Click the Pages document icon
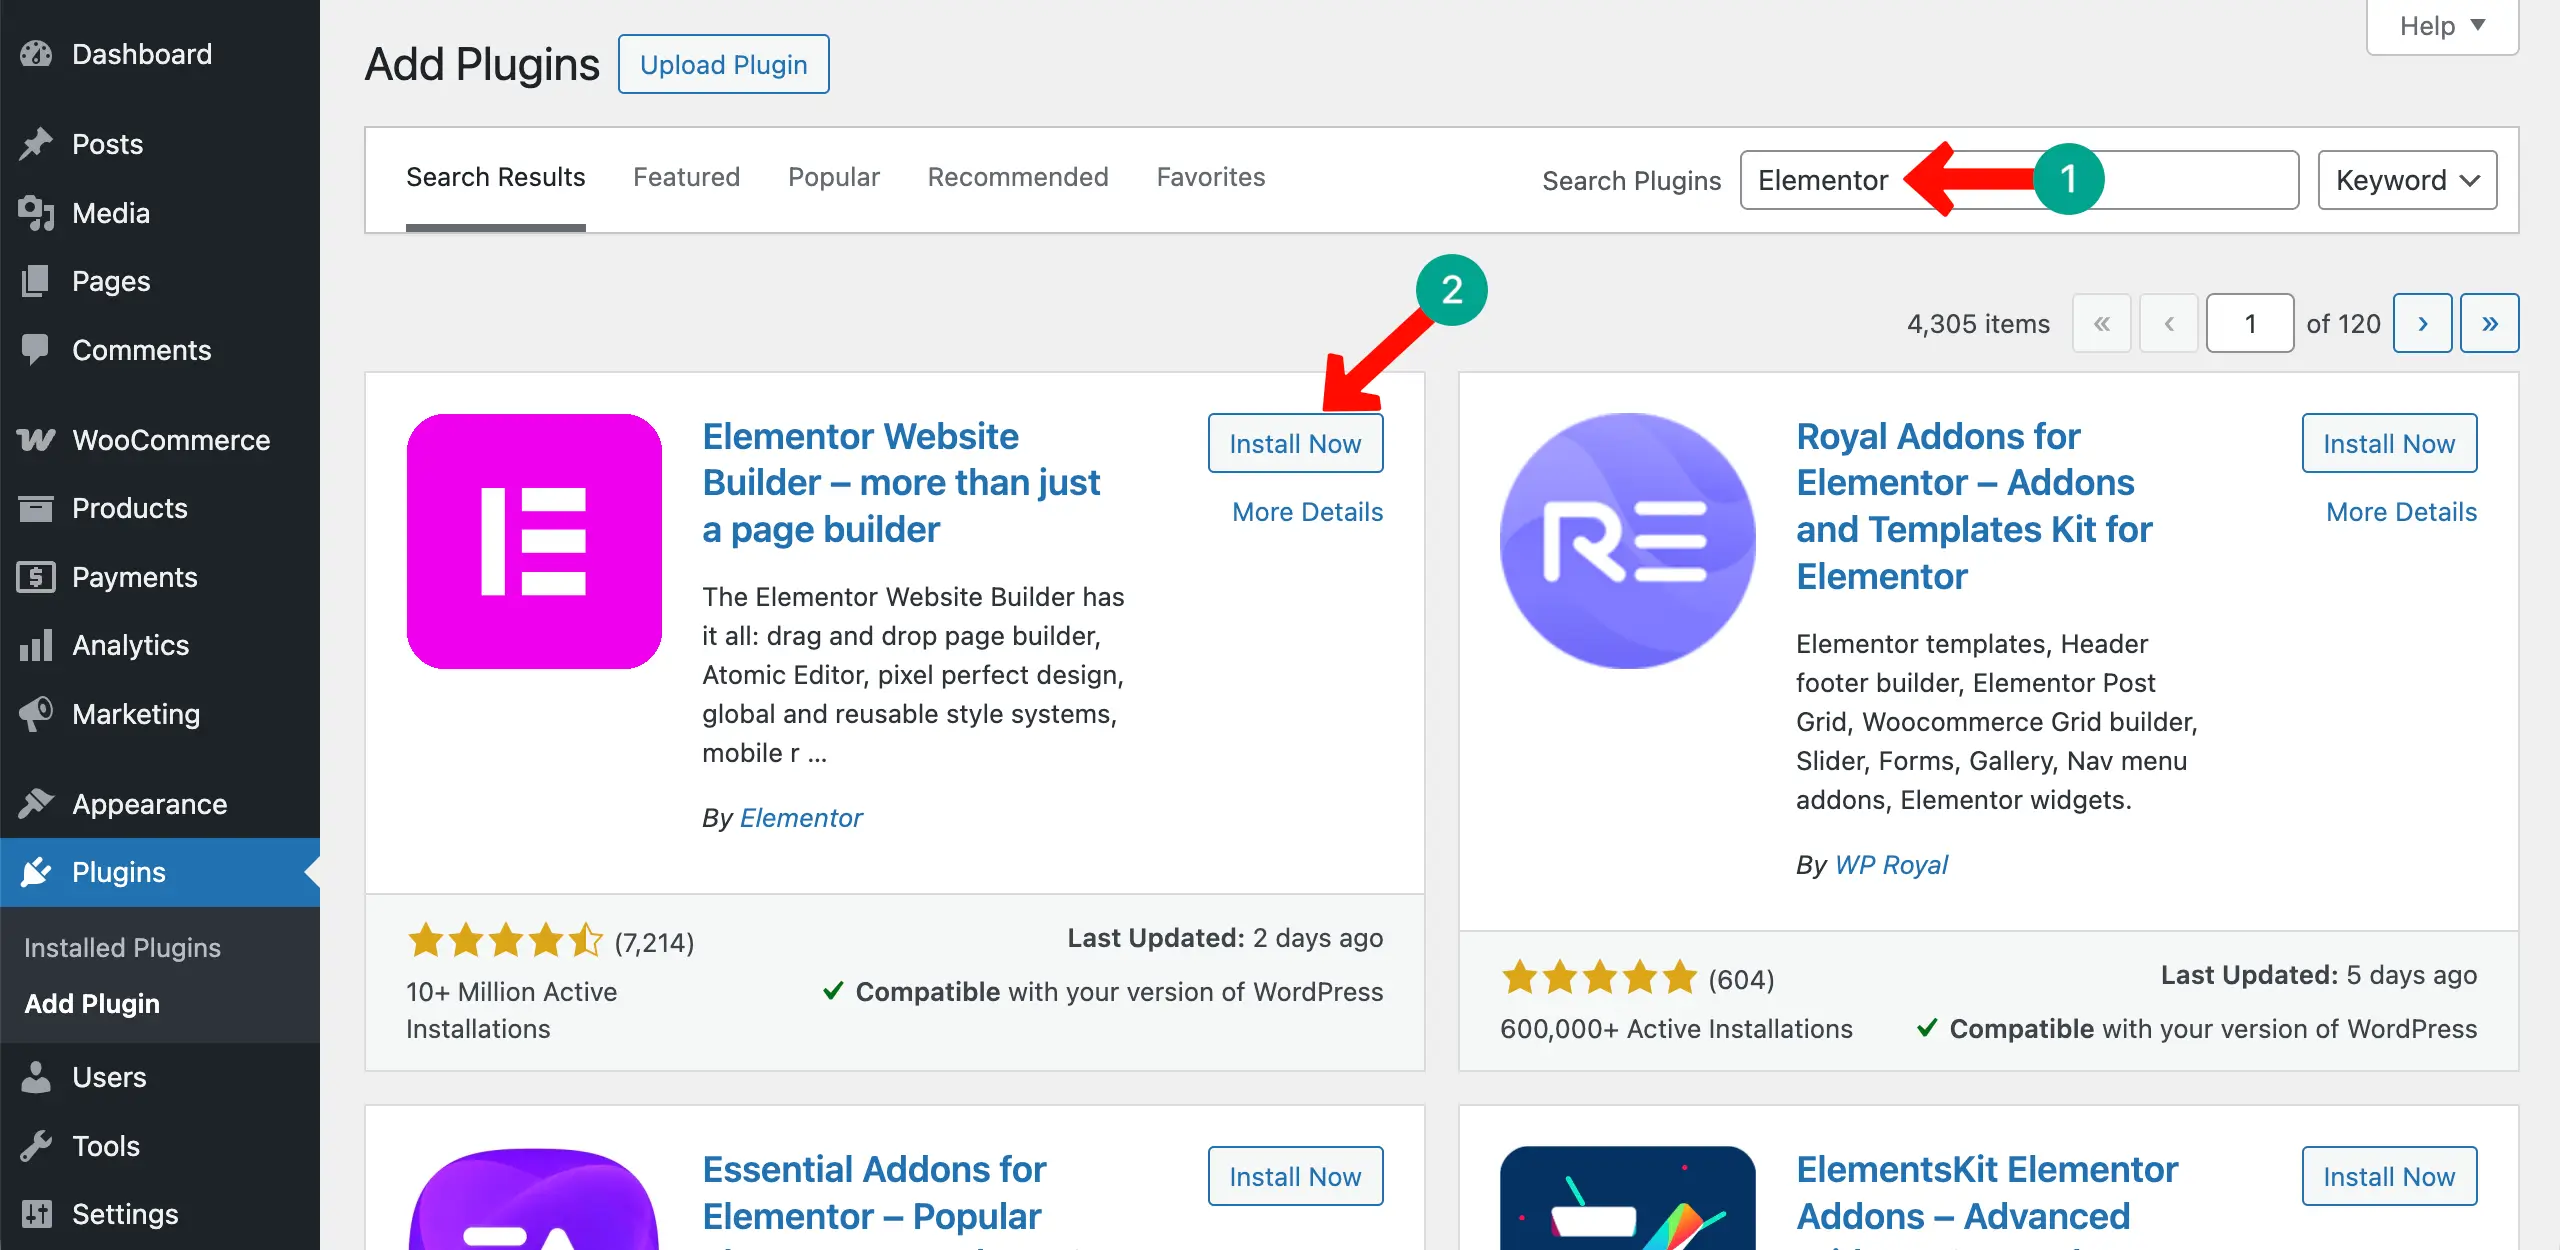Image resolution: width=2560 pixels, height=1250 pixels. click(36, 281)
